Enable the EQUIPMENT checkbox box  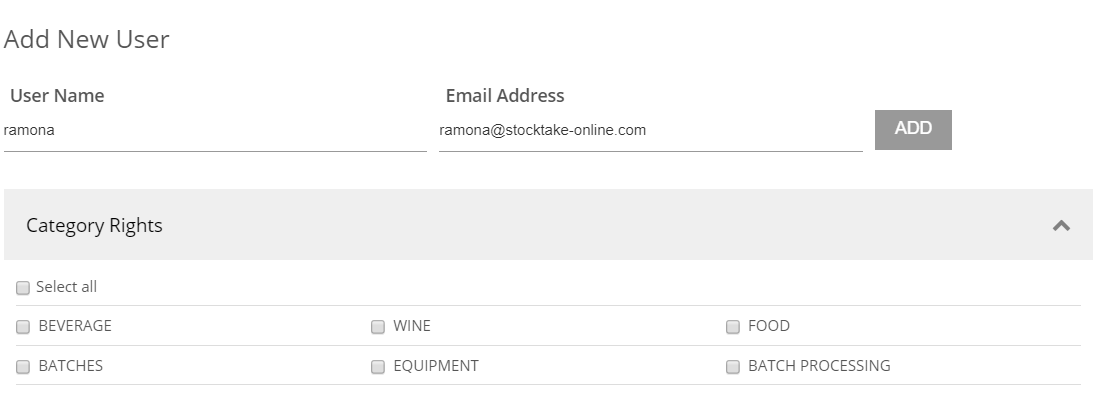(378, 367)
